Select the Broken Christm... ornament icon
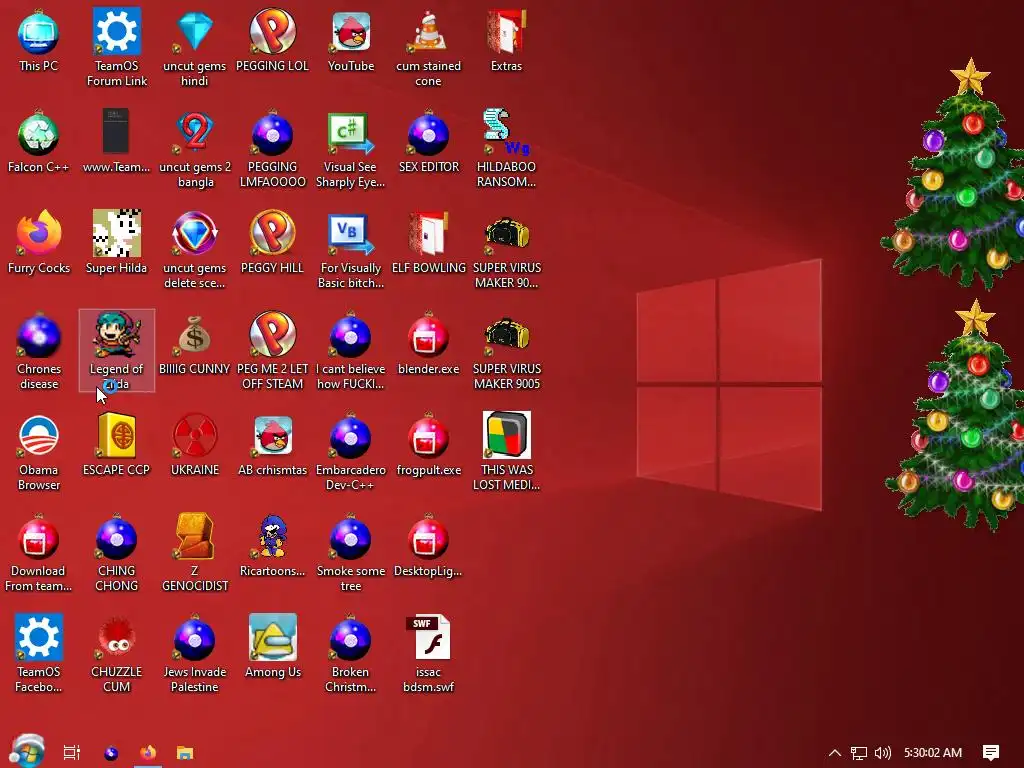The height and width of the screenshot is (768, 1024). click(351, 653)
